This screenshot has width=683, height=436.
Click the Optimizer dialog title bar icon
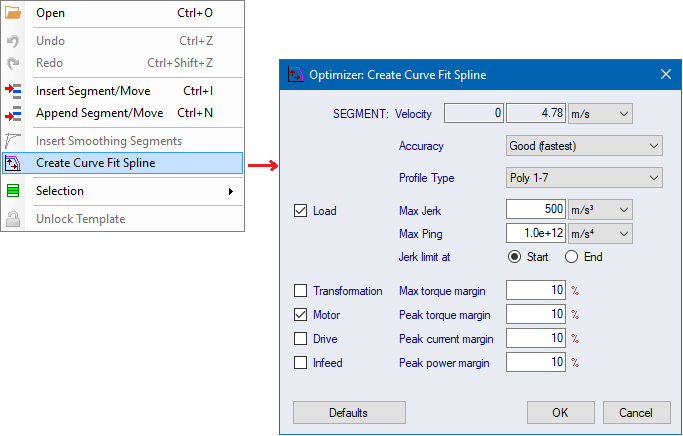pos(295,75)
